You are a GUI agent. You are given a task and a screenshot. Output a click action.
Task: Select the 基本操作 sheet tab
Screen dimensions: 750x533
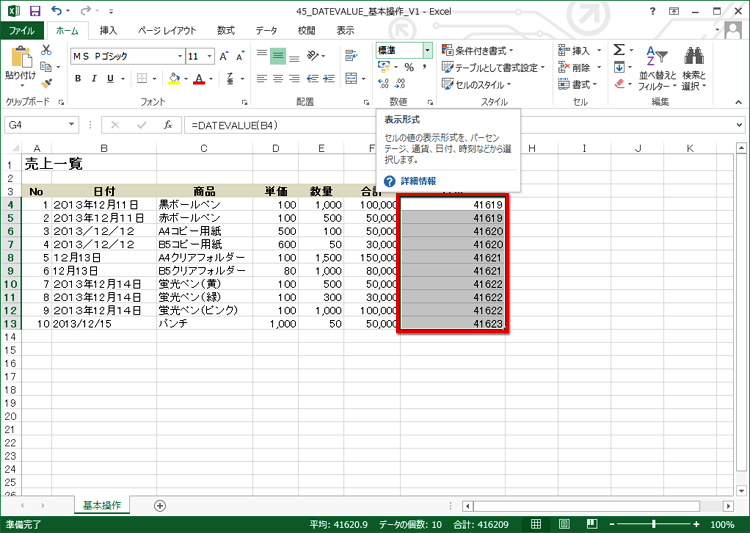tap(102, 505)
